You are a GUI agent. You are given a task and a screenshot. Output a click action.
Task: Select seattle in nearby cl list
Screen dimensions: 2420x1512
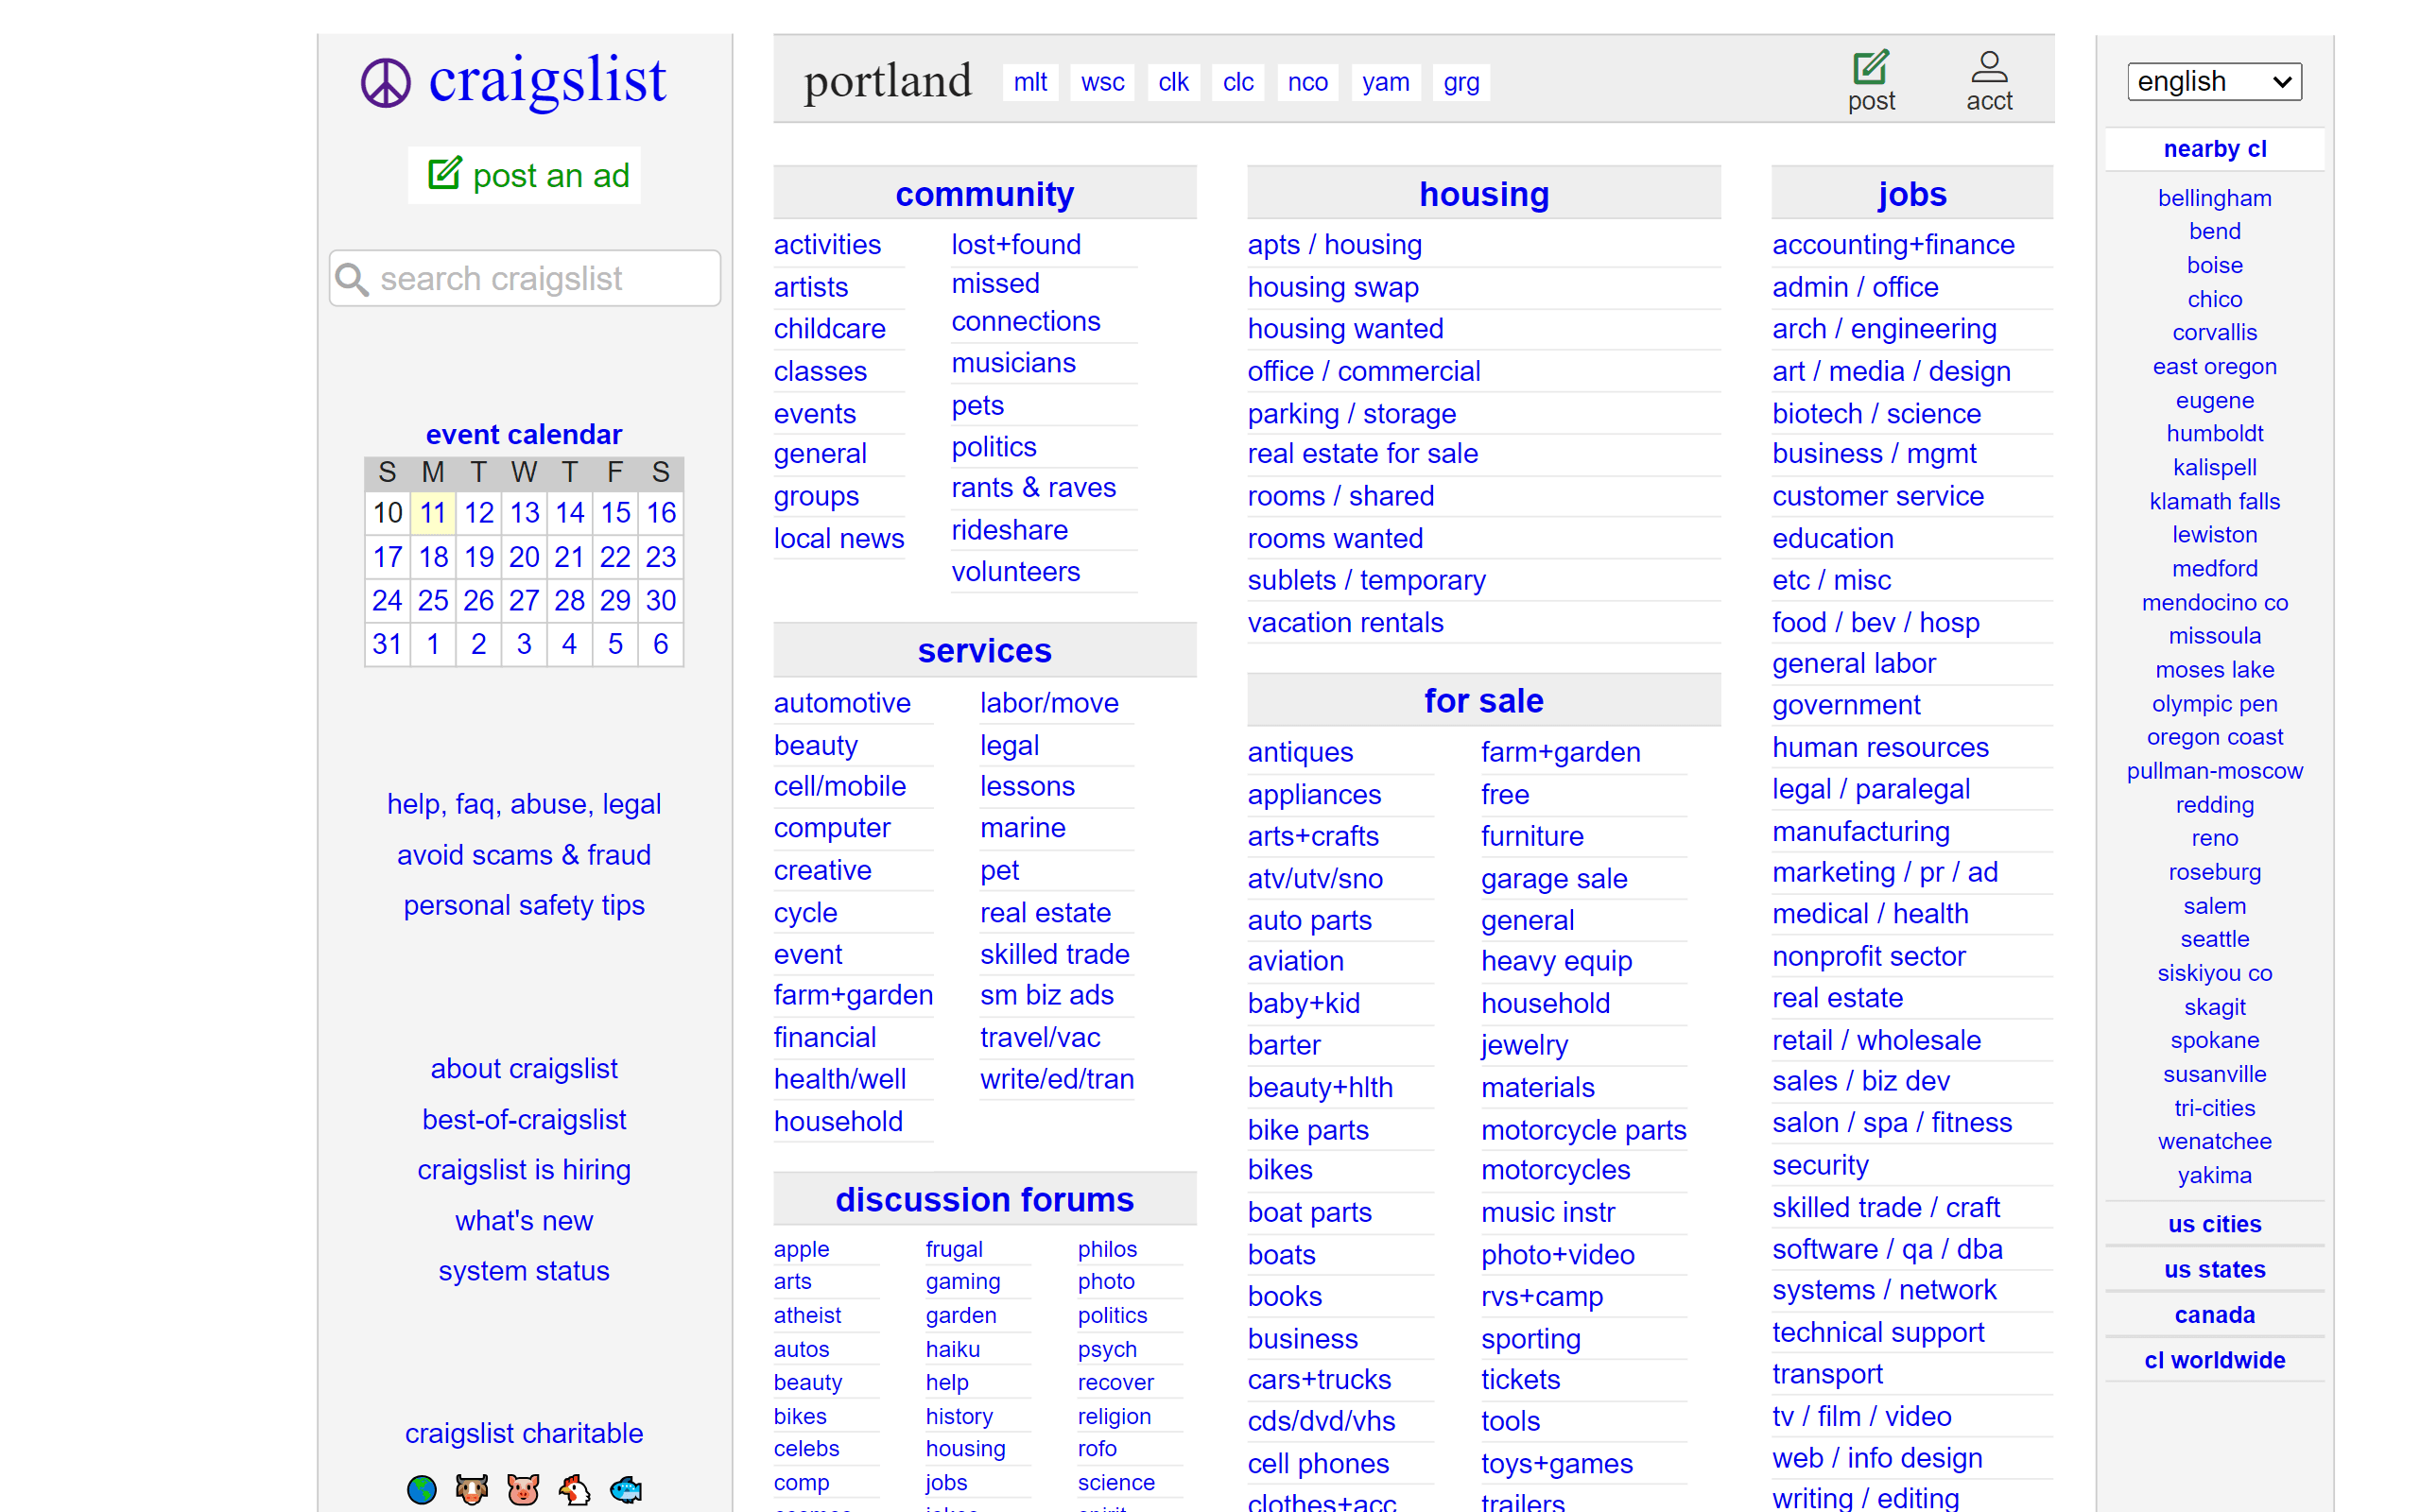2214,939
